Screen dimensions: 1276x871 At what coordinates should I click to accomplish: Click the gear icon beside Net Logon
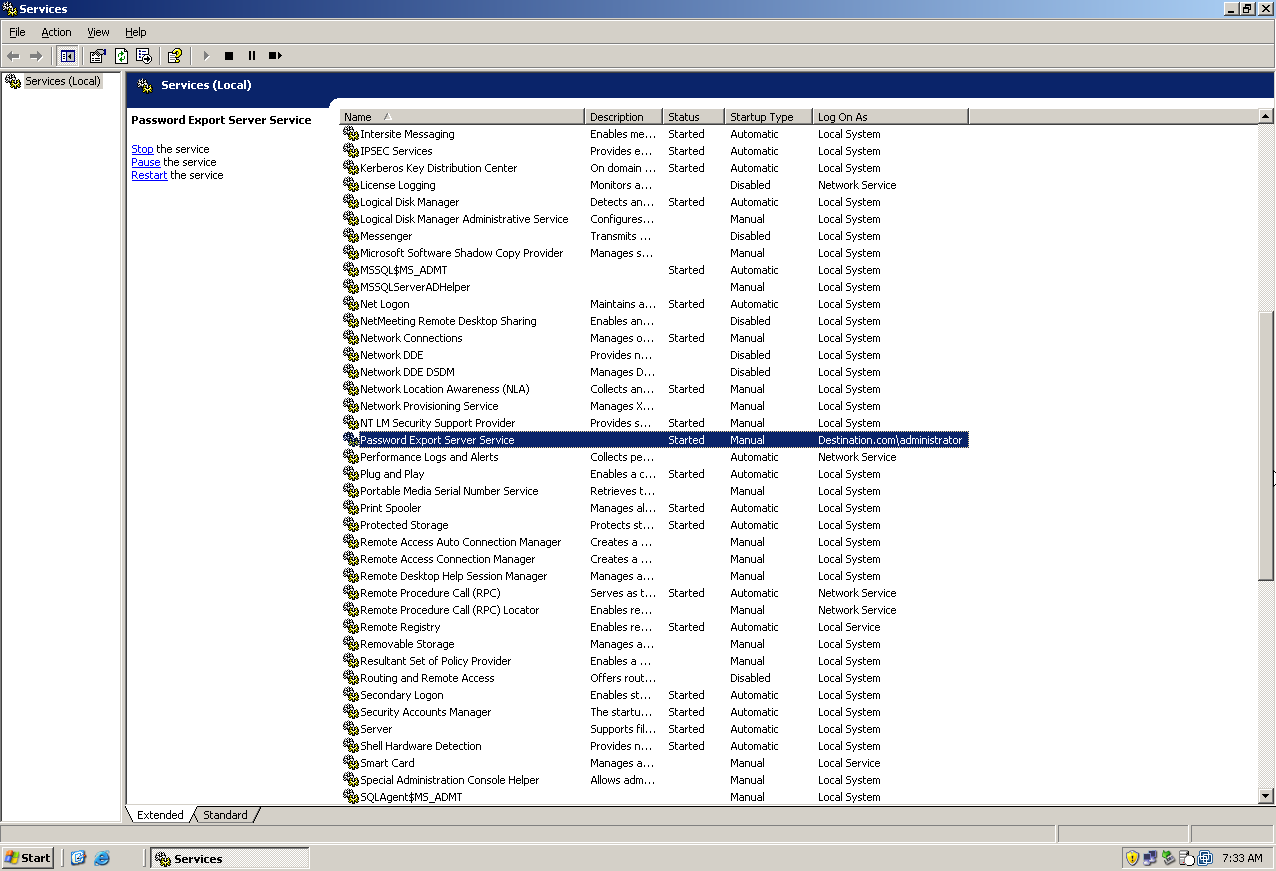350,304
